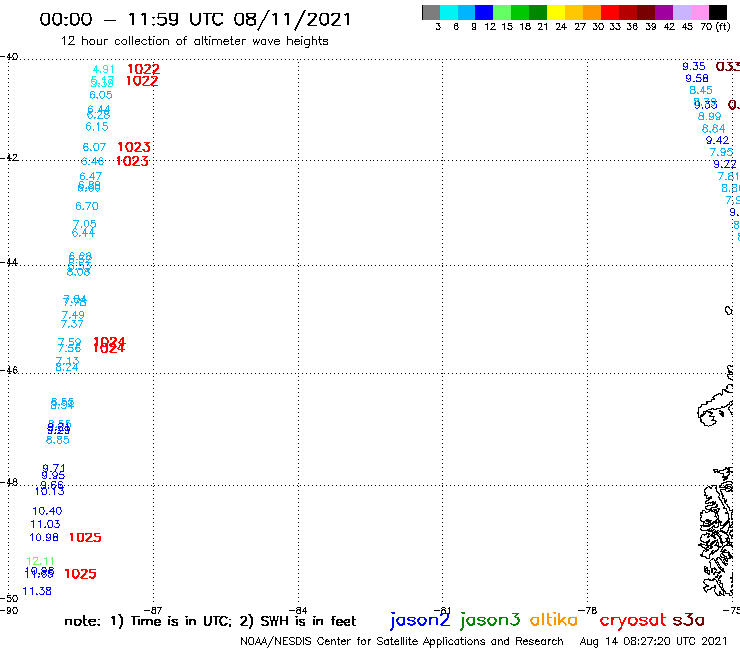Screen dimensions: 740x650
Task: Select the light blue value 7.95
Action: [721, 152]
